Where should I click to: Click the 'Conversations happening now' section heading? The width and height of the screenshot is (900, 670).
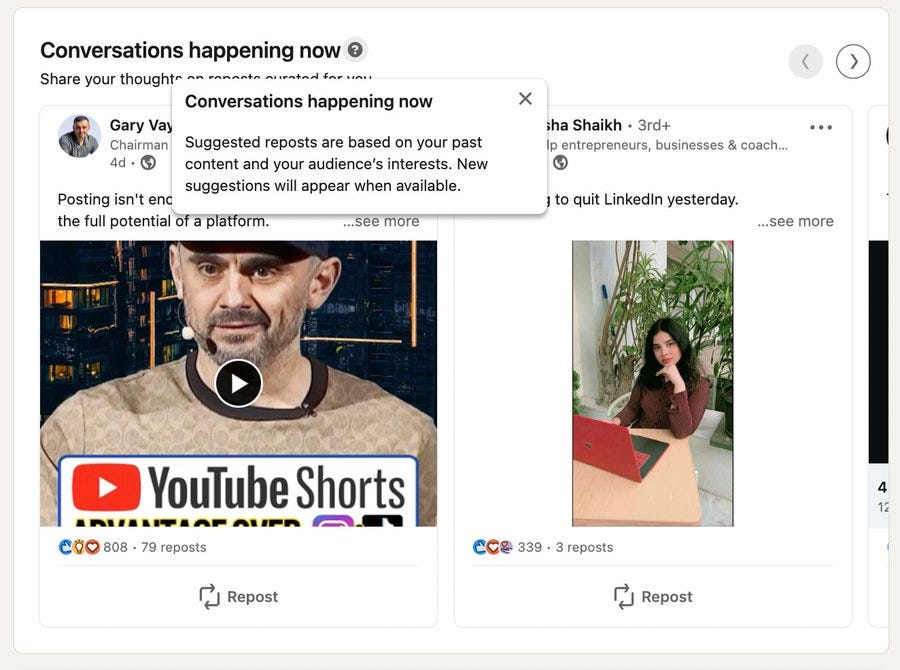pos(190,50)
